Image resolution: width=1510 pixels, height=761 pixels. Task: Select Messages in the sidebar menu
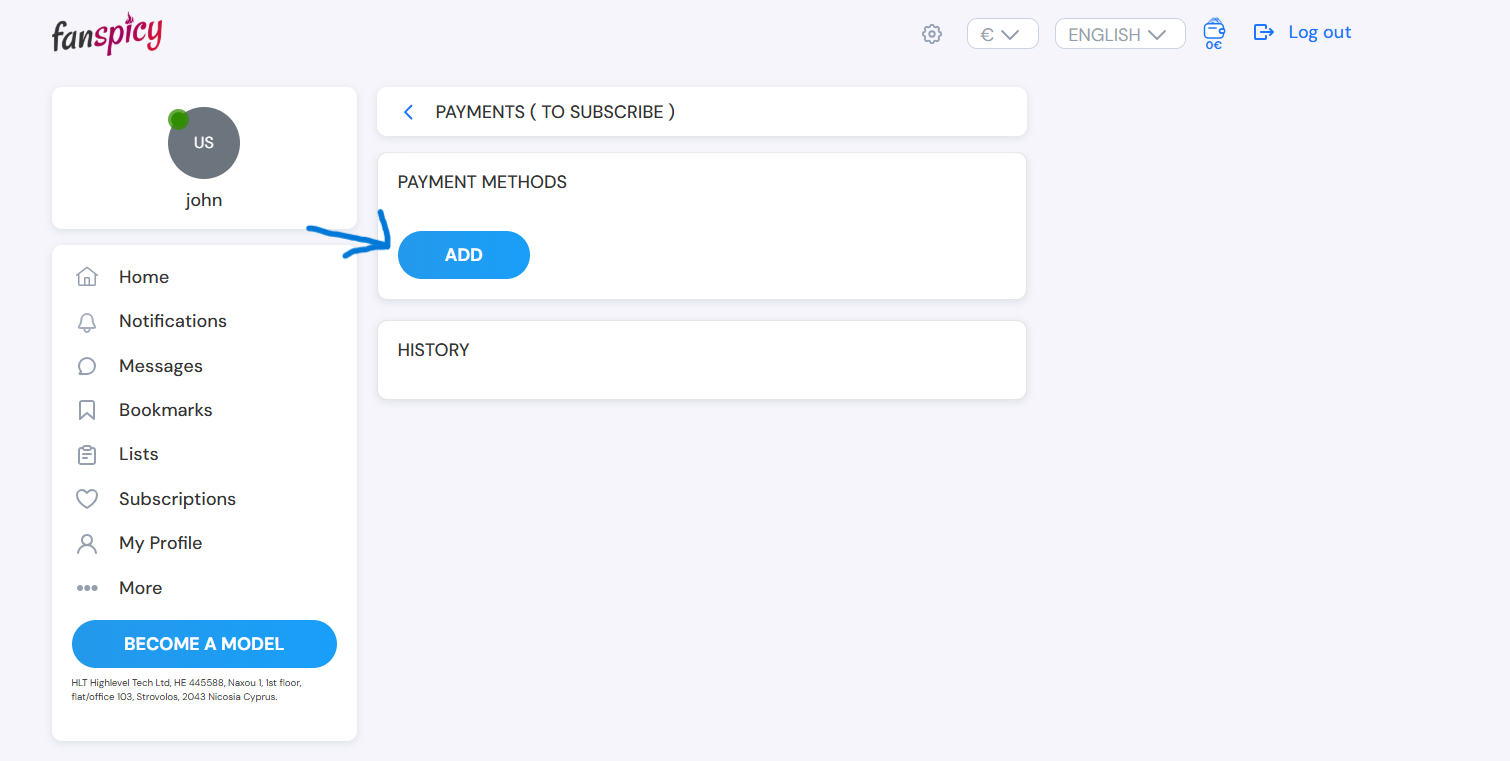[160, 366]
